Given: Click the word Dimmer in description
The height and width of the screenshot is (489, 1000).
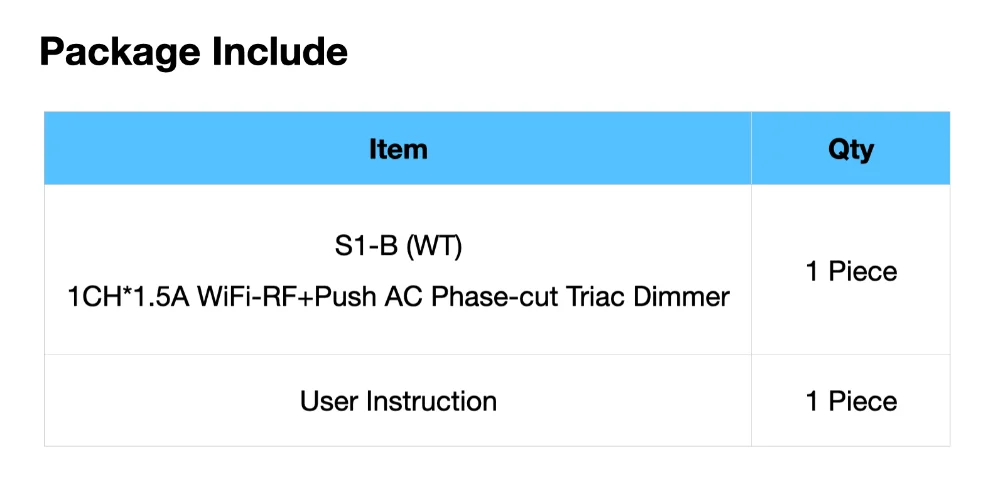Looking at the screenshot, I should click(x=682, y=297).
